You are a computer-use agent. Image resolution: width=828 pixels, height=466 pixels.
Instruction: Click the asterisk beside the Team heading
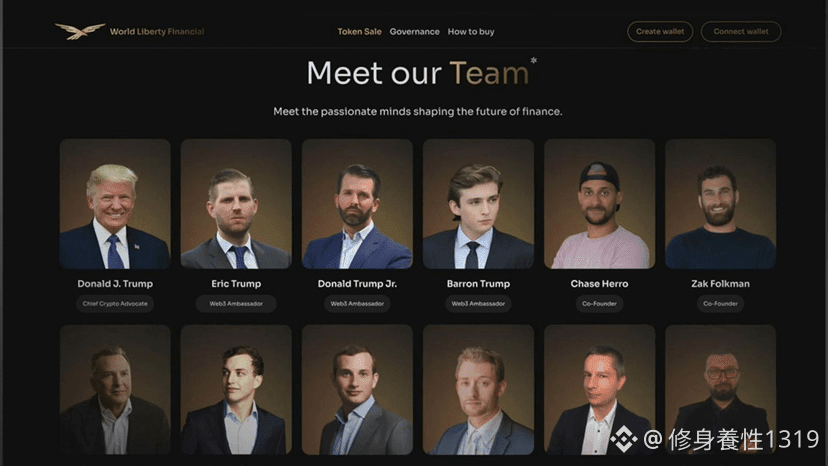coord(534,61)
